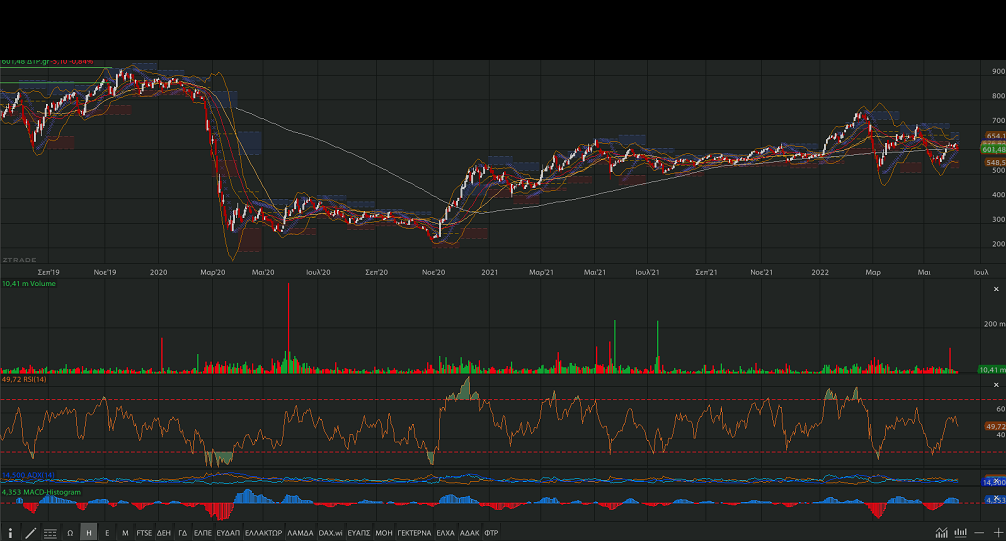Close the Volume indicator panel

tap(995, 284)
